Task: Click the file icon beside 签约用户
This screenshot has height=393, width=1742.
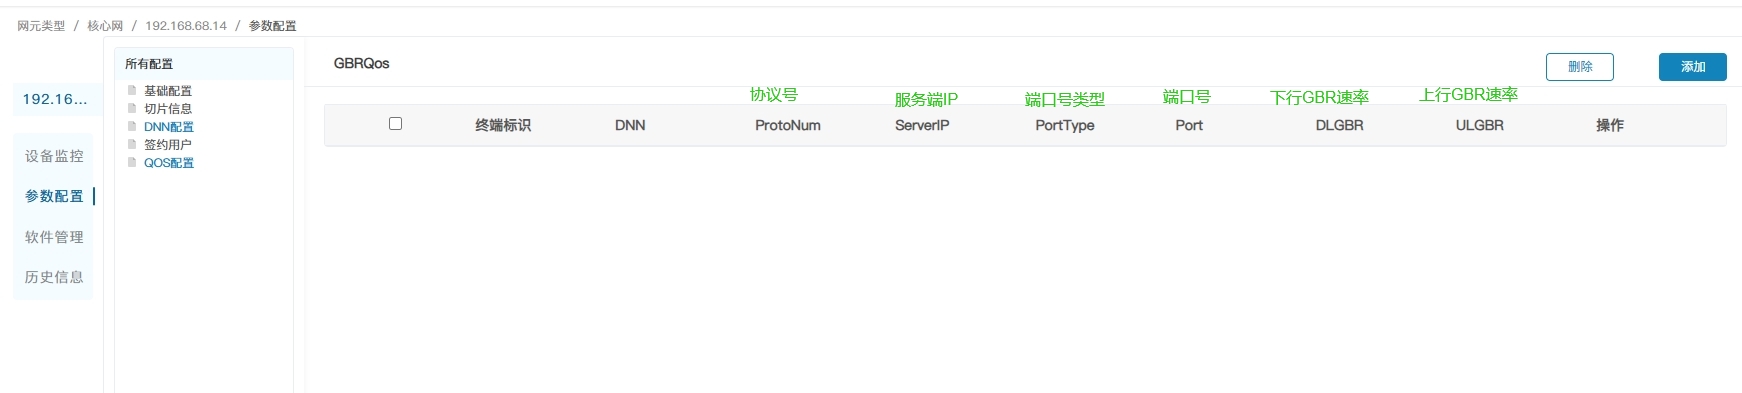Action: (132, 144)
